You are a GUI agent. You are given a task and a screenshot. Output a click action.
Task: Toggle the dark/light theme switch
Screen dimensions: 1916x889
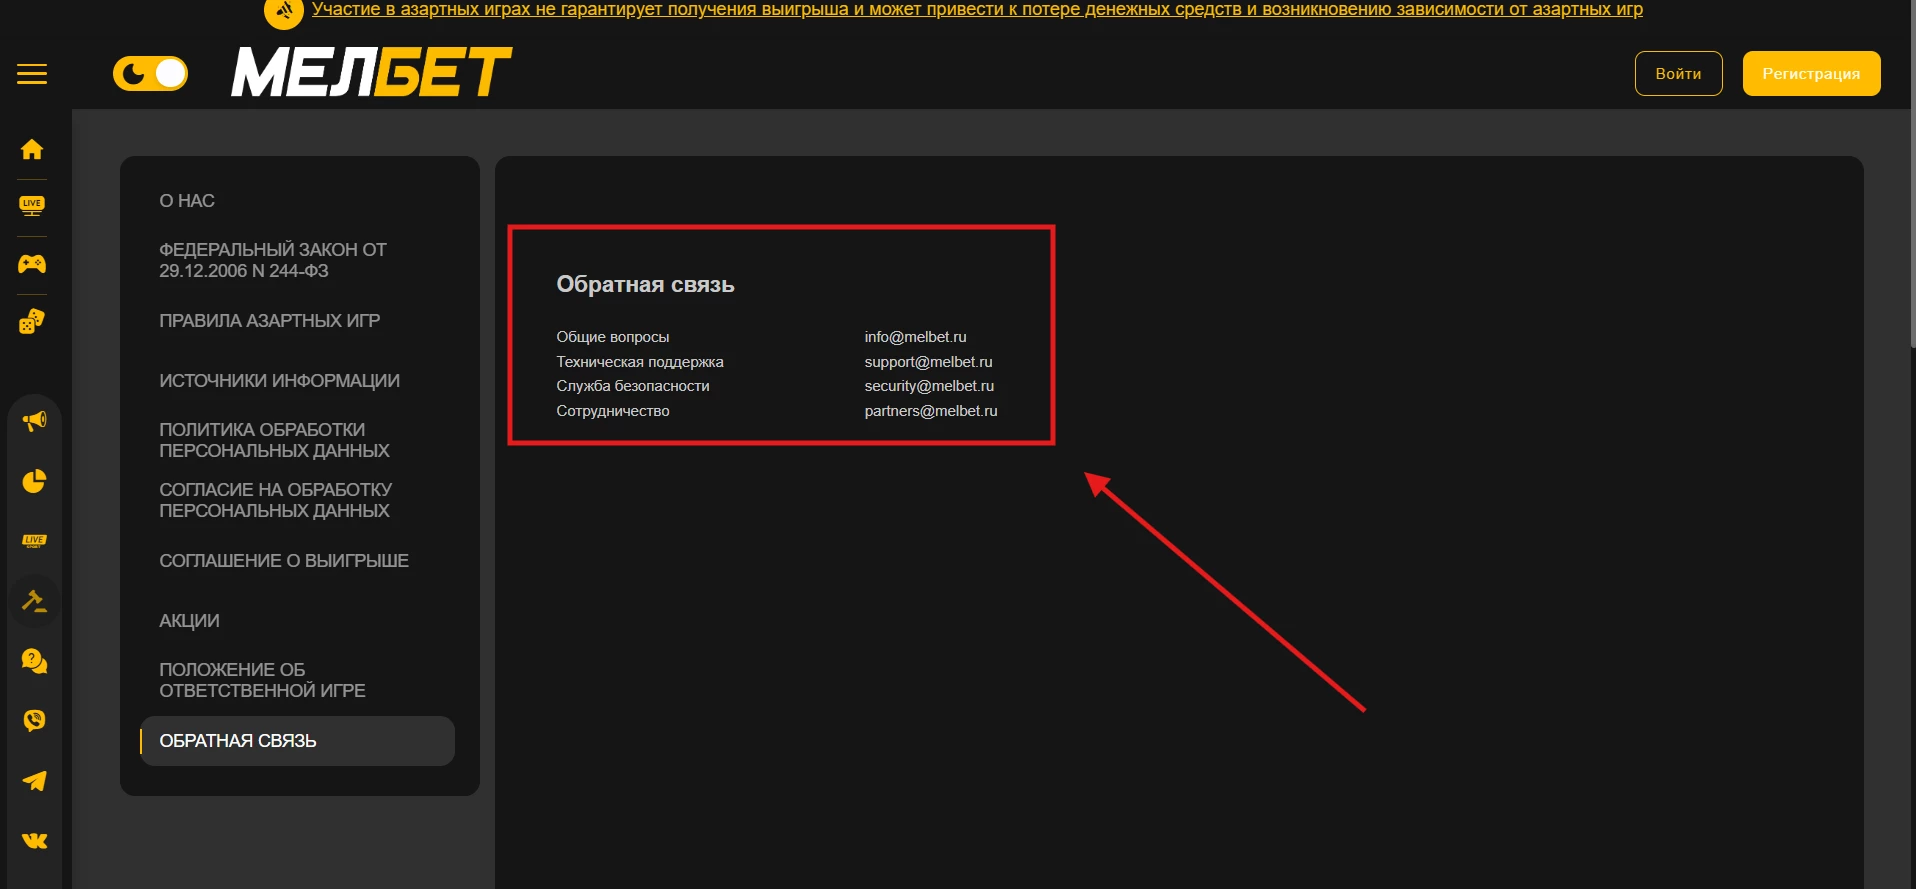150,73
